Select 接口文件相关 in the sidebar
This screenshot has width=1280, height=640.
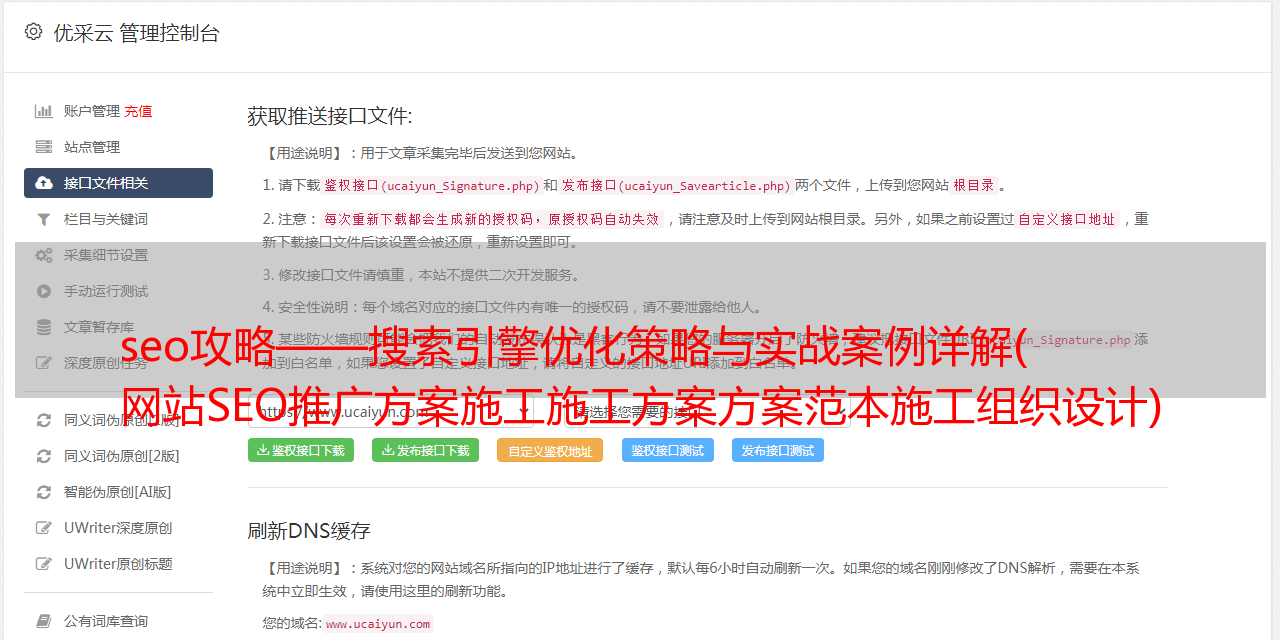click(118, 183)
